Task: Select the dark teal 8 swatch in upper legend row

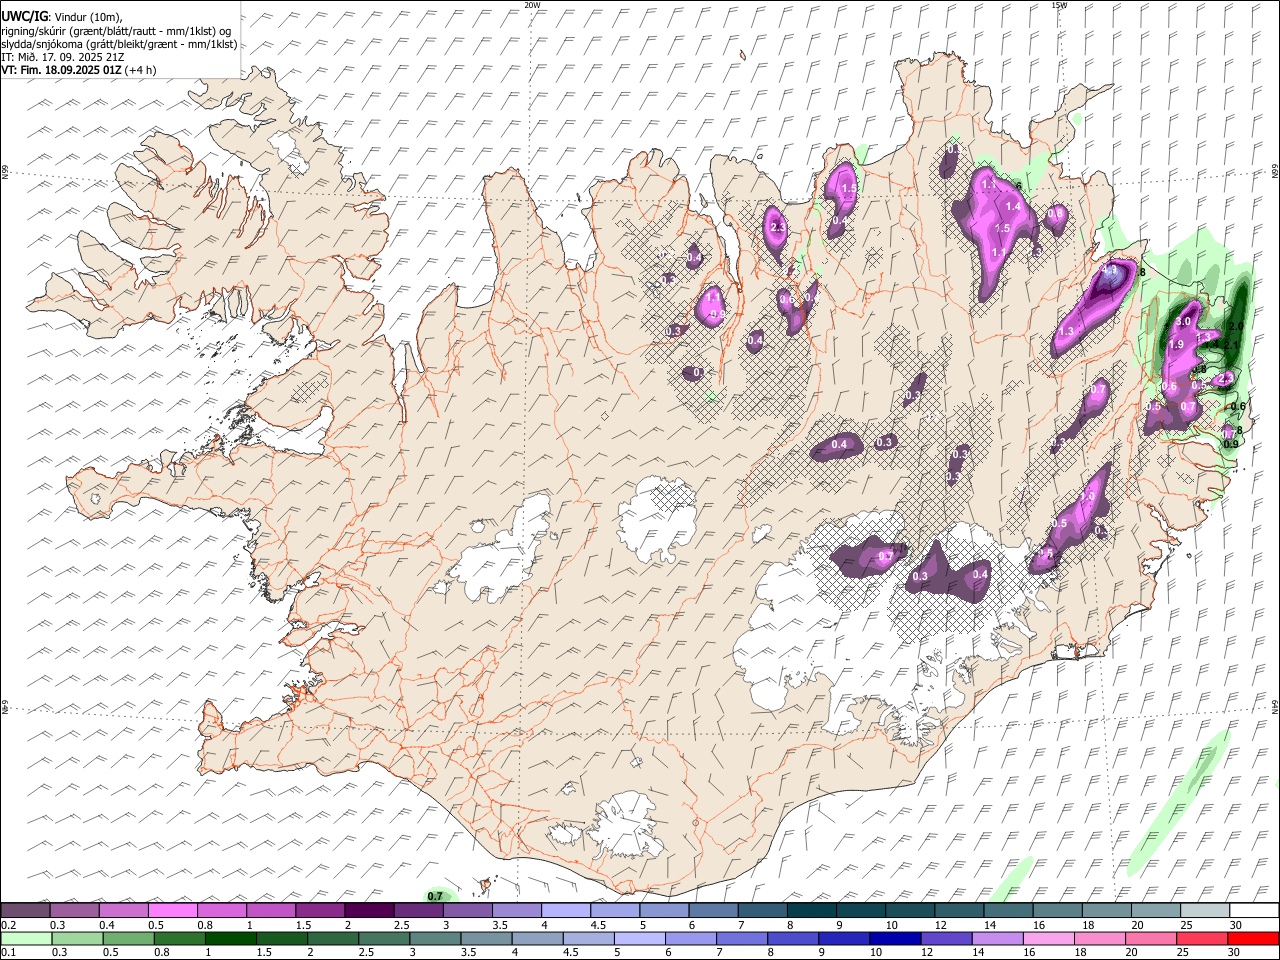Action: [x=811, y=911]
